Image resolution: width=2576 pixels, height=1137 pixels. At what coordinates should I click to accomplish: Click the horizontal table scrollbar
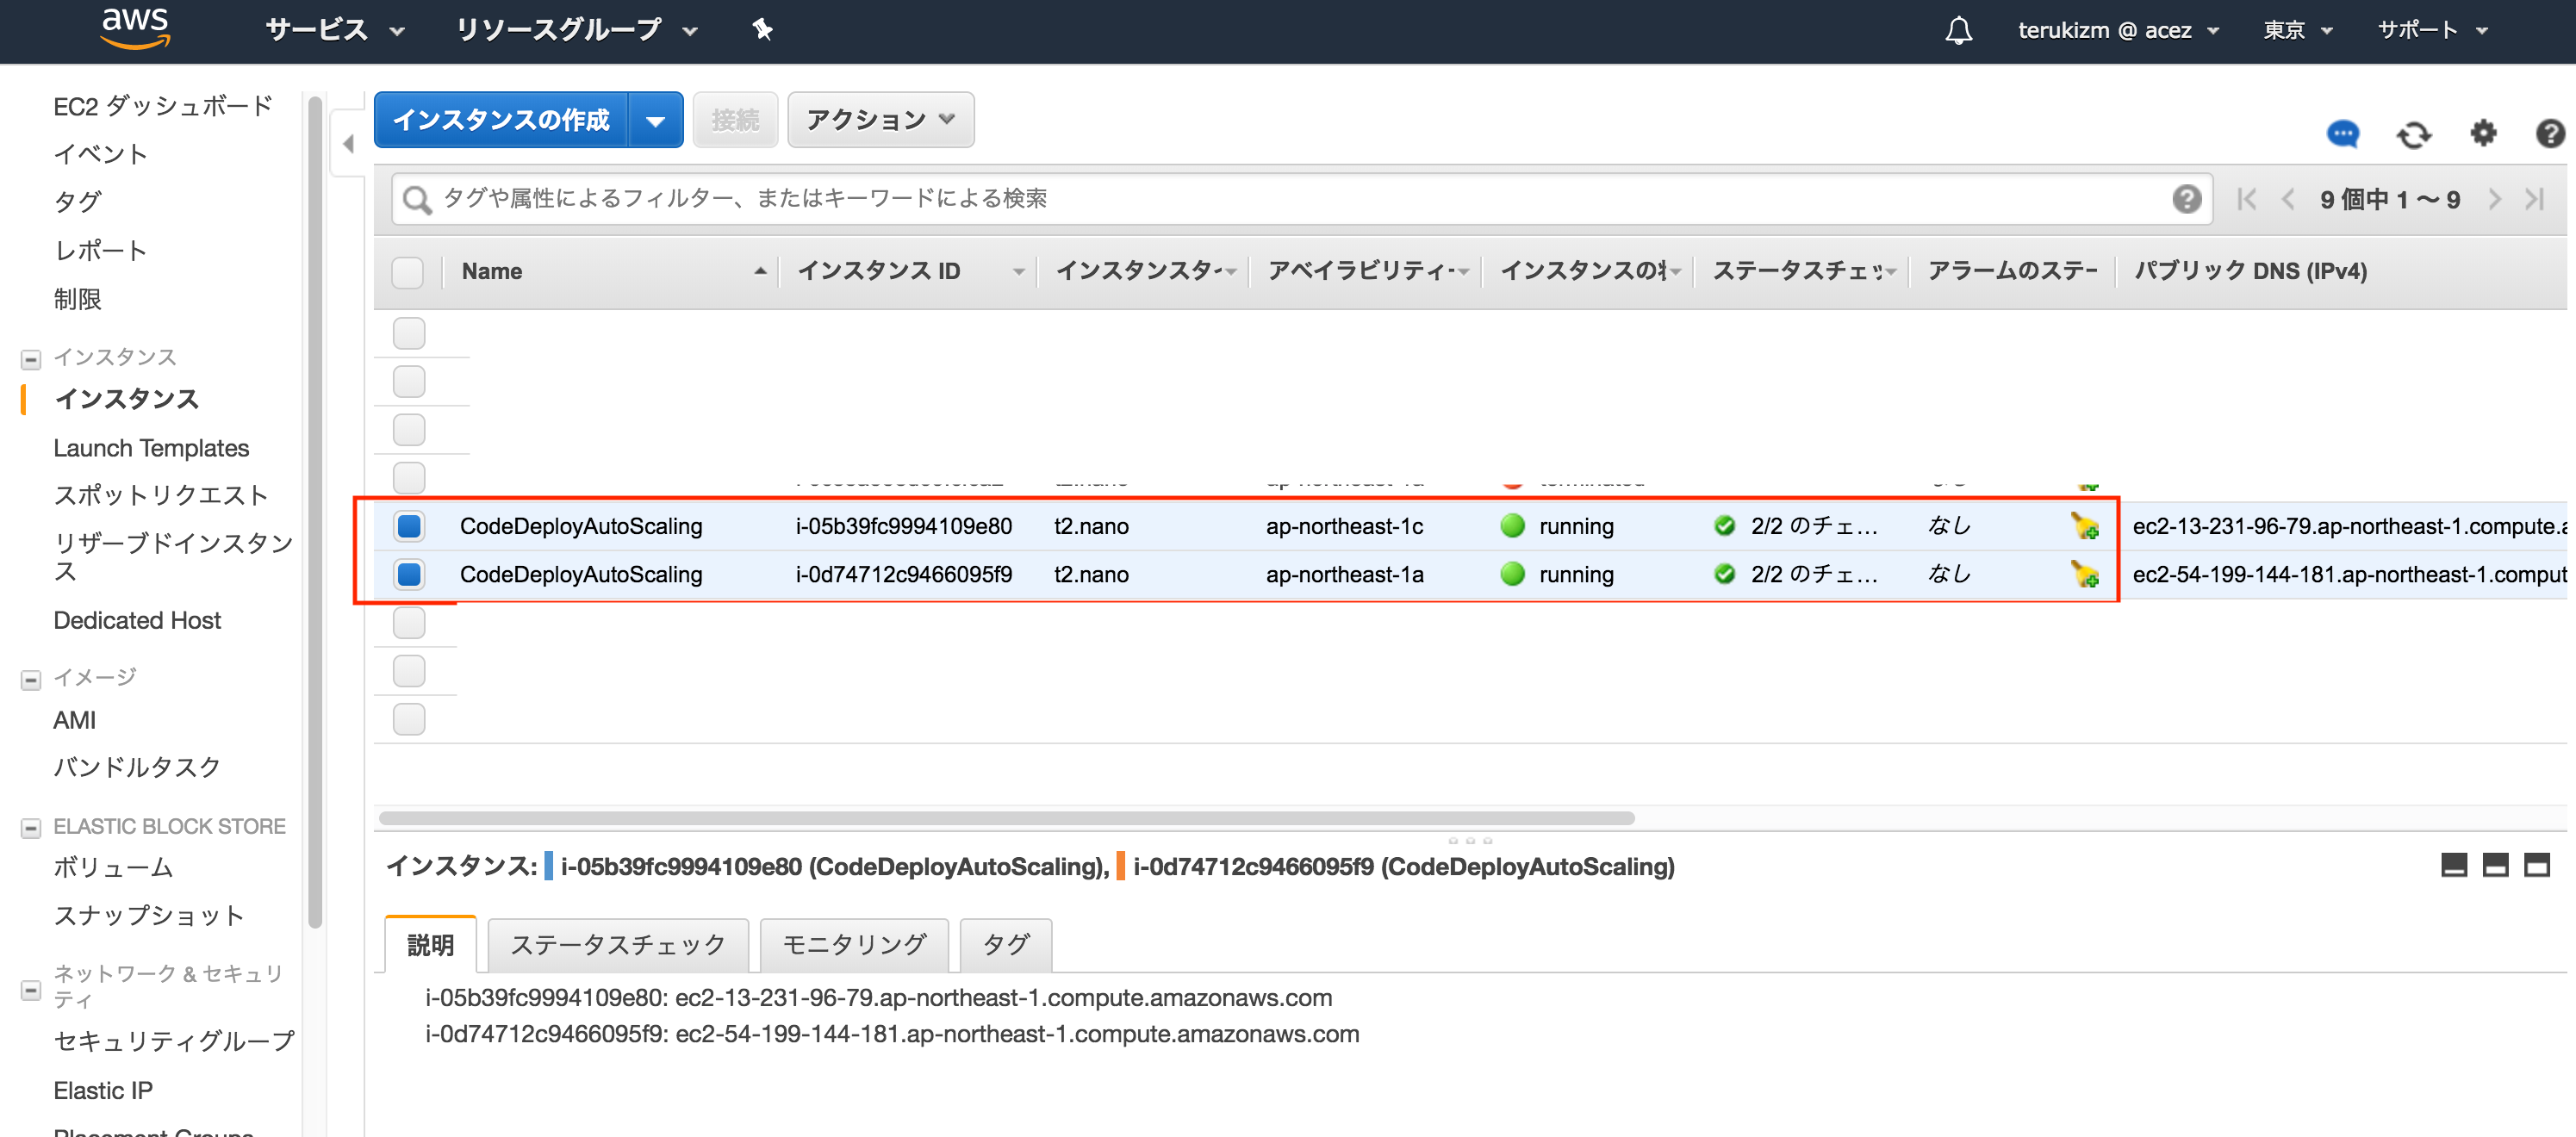(x=1006, y=818)
